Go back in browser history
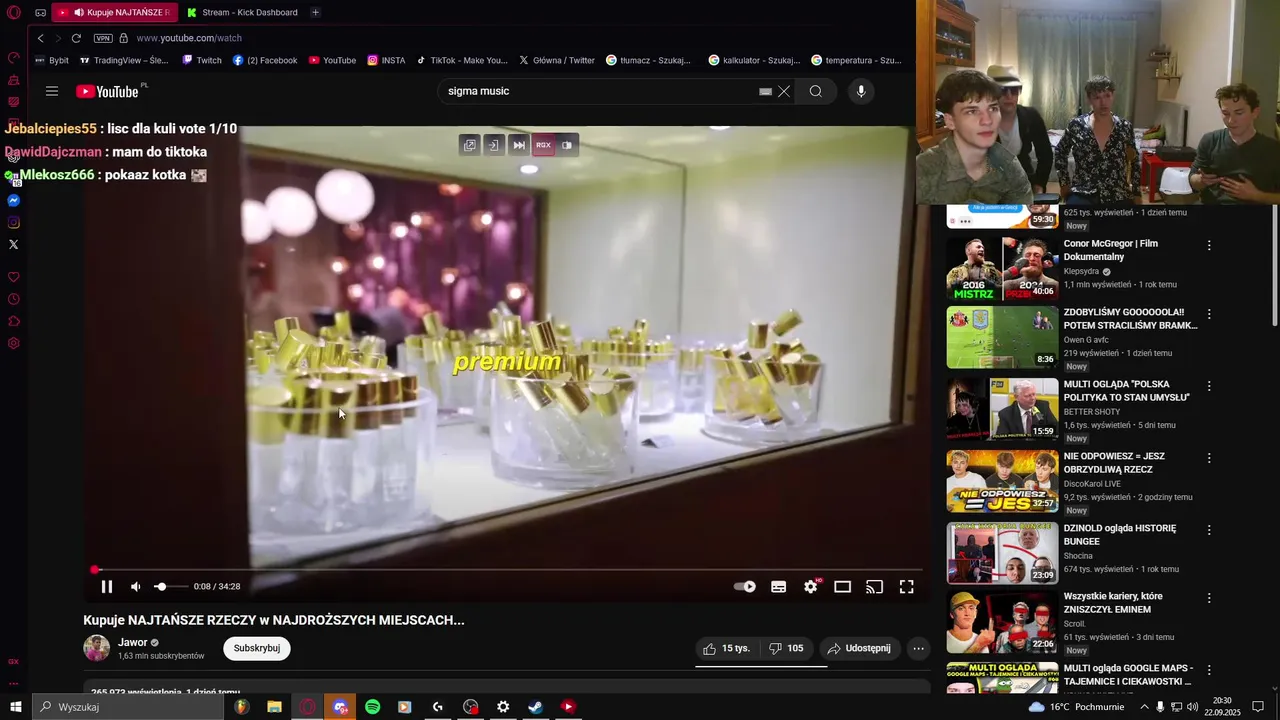 [x=40, y=38]
